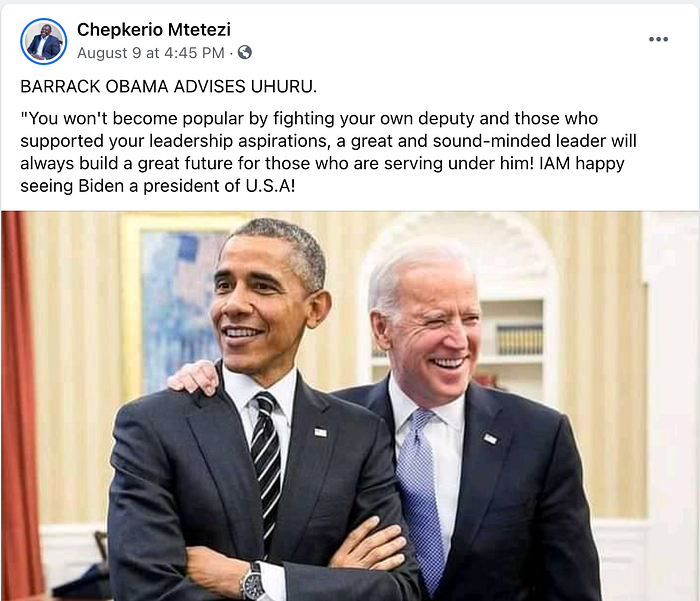Click 'seeing Biden a president of U.S.A!' line
Image resolution: width=700 pixels, height=601 pixels.
[158, 186]
